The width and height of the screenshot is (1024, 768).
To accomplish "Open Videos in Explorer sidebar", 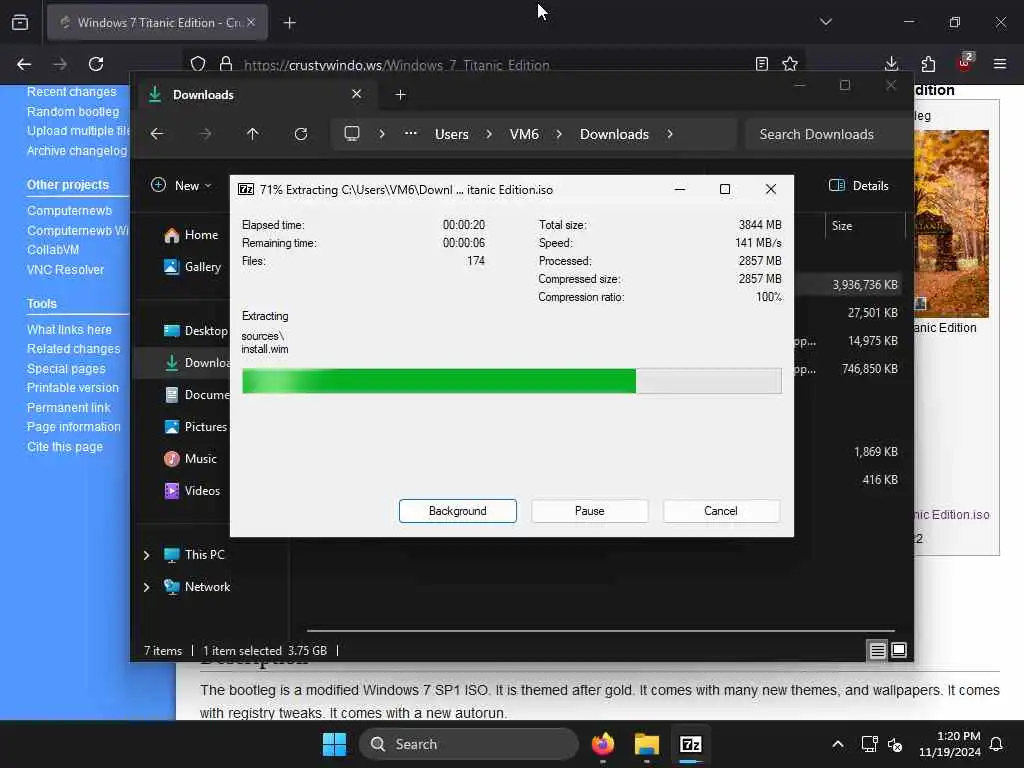I will pyautogui.click(x=191, y=490).
